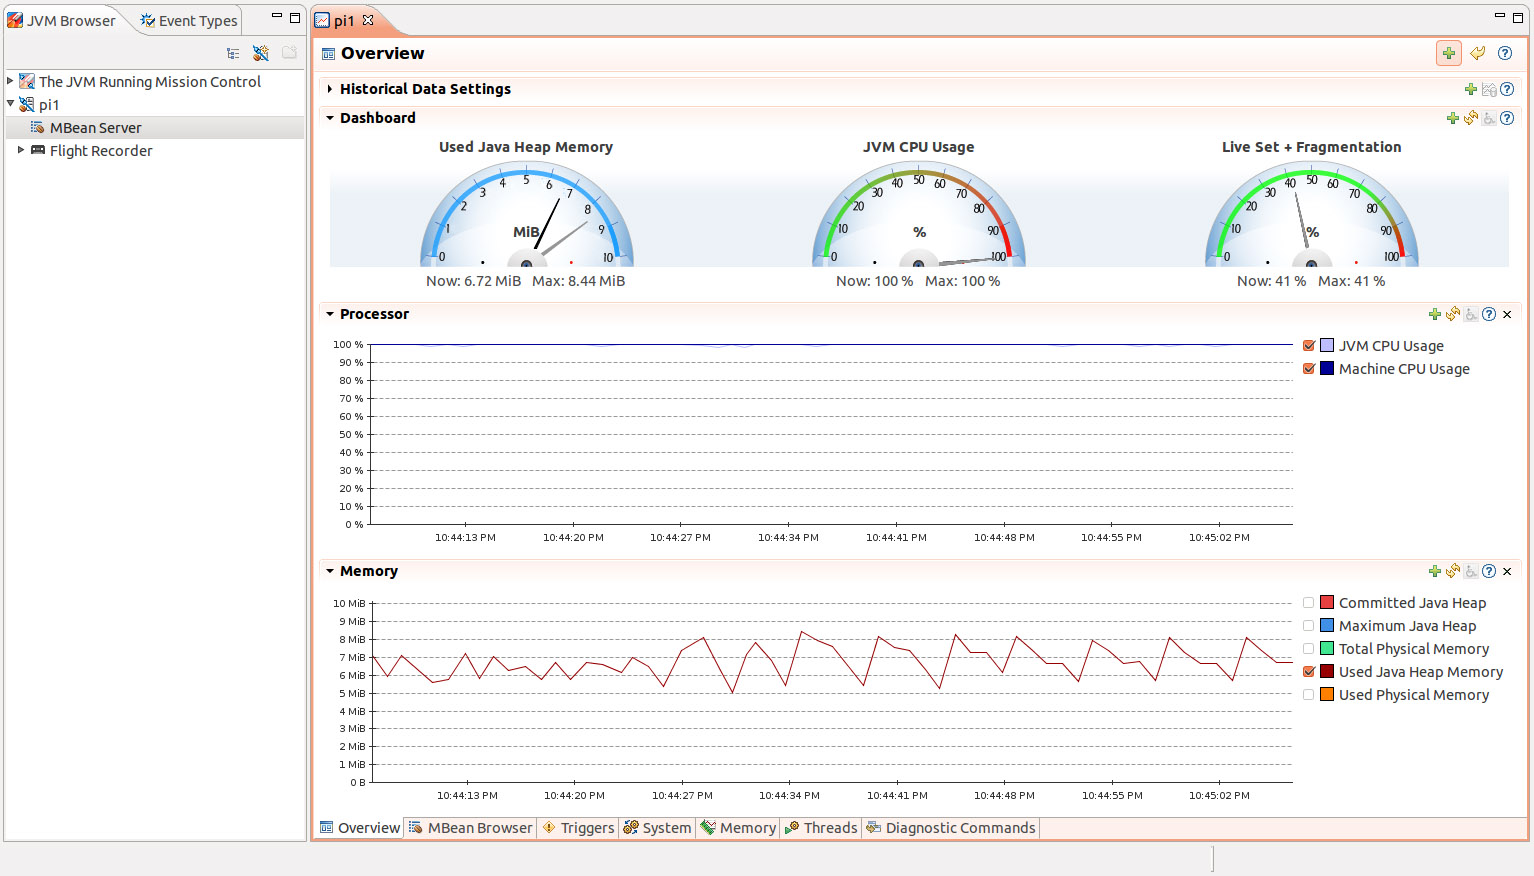Image resolution: width=1534 pixels, height=876 pixels.
Task: Click the Processor accessibility mode icon
Action: click(x=1471, y=314)
